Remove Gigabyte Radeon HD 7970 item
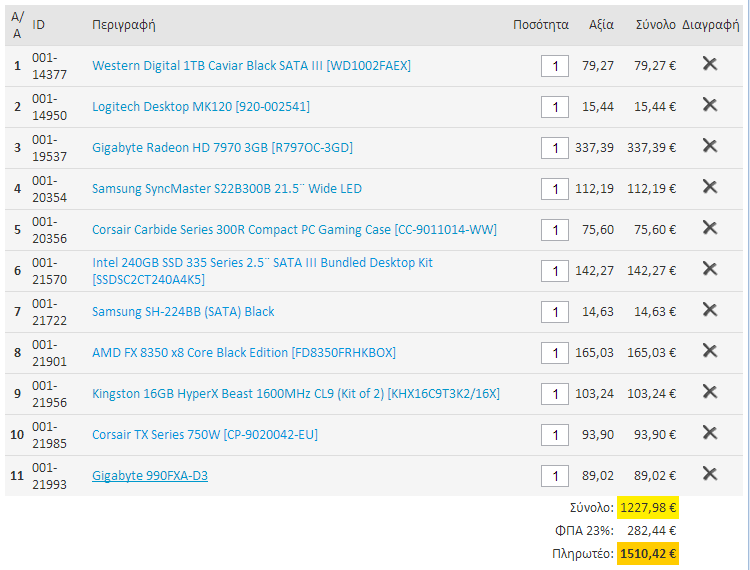 tap(710, 146)
